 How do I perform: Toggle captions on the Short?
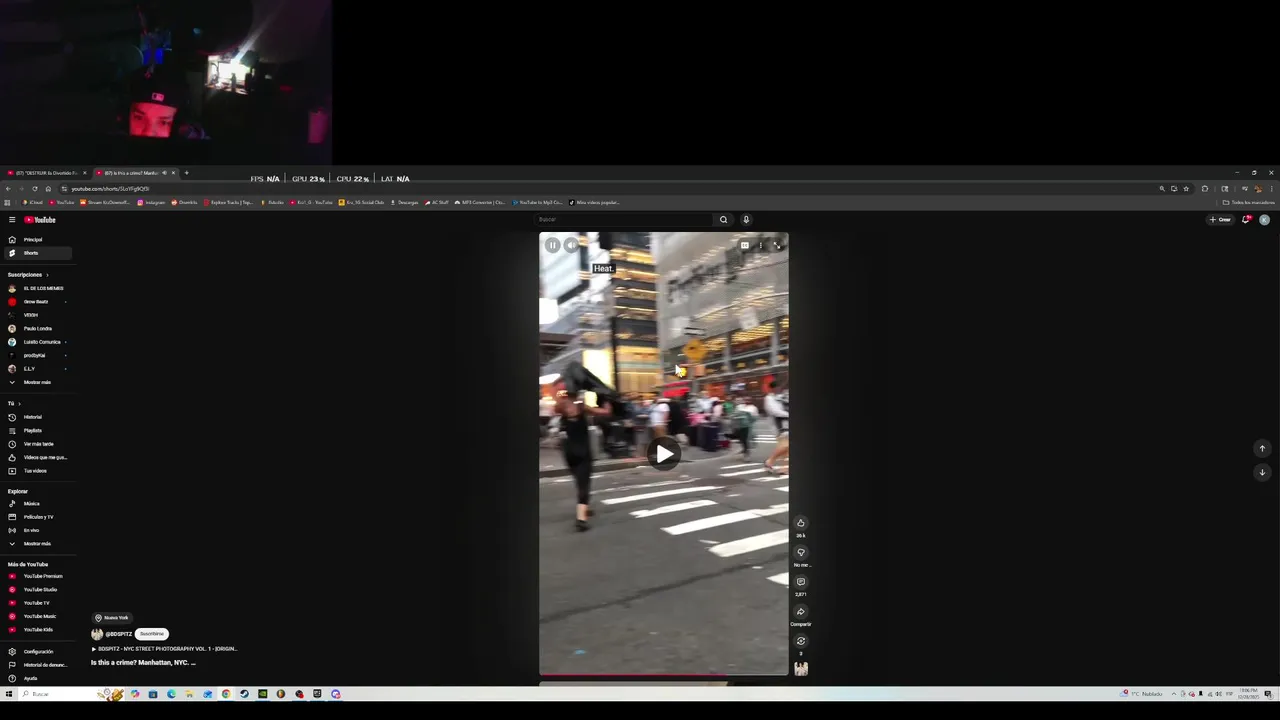pos(744,245)
